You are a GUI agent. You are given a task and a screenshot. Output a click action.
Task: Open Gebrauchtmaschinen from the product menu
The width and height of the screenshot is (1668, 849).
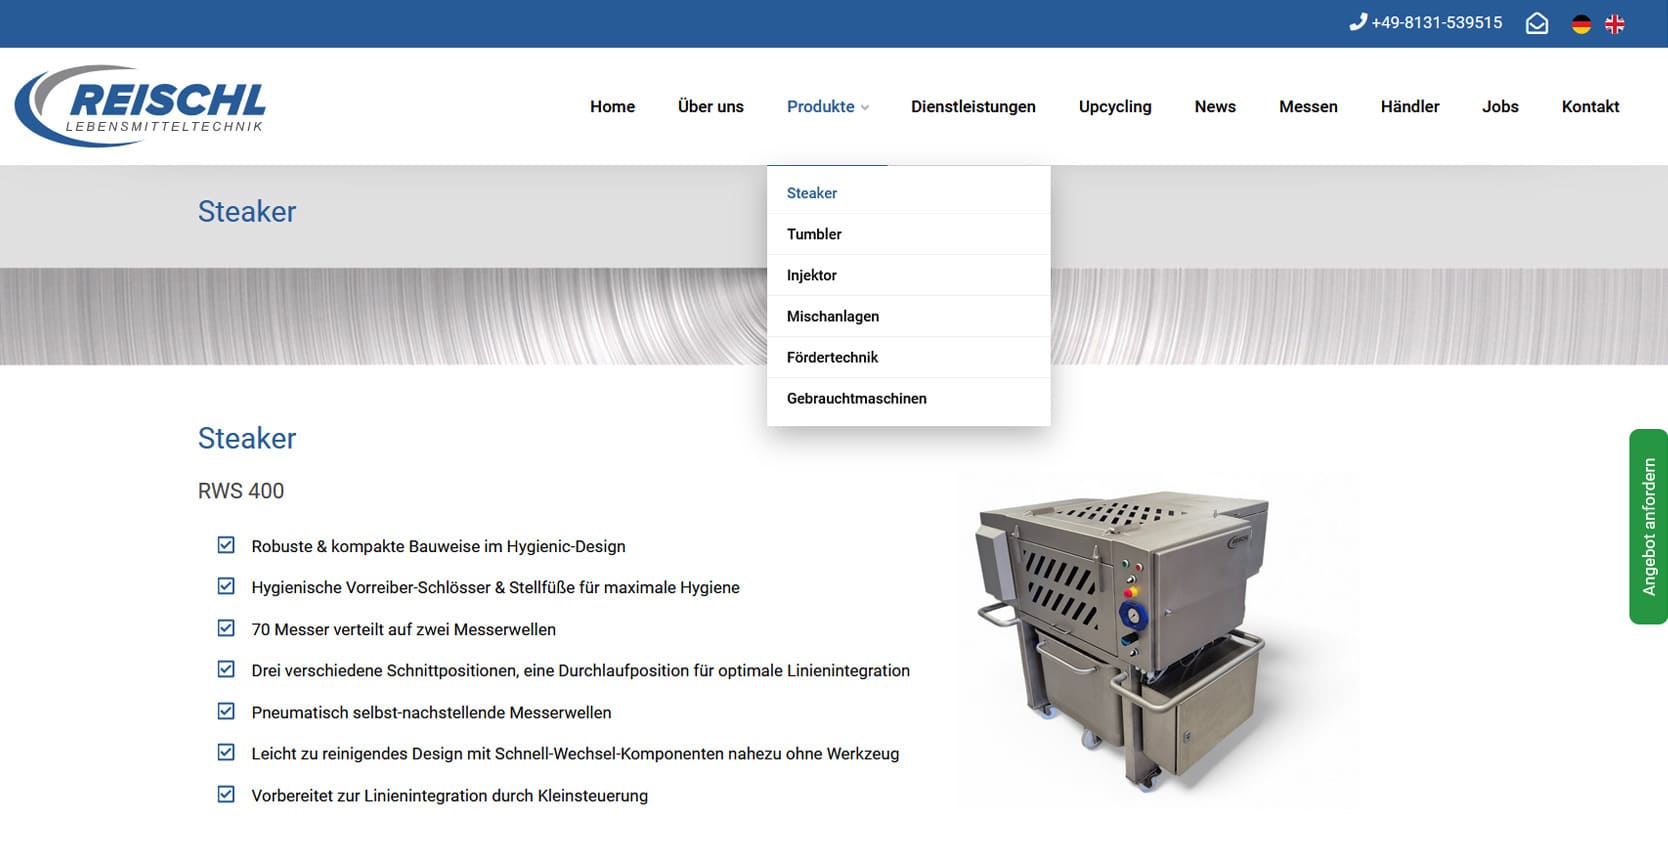click(x=856, y=398)
